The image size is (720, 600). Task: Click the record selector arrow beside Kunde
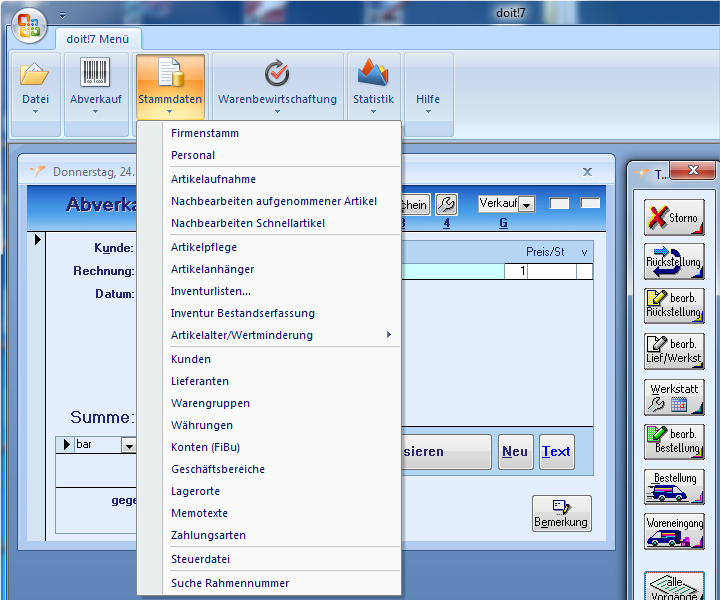click(x=37, y=239)
